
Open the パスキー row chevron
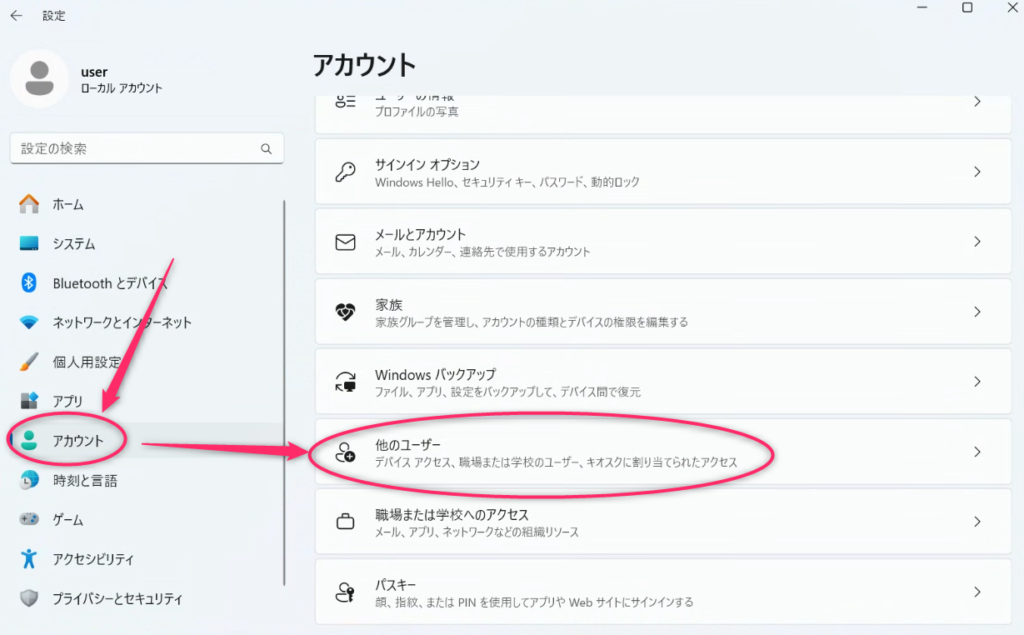pos(977,592)
